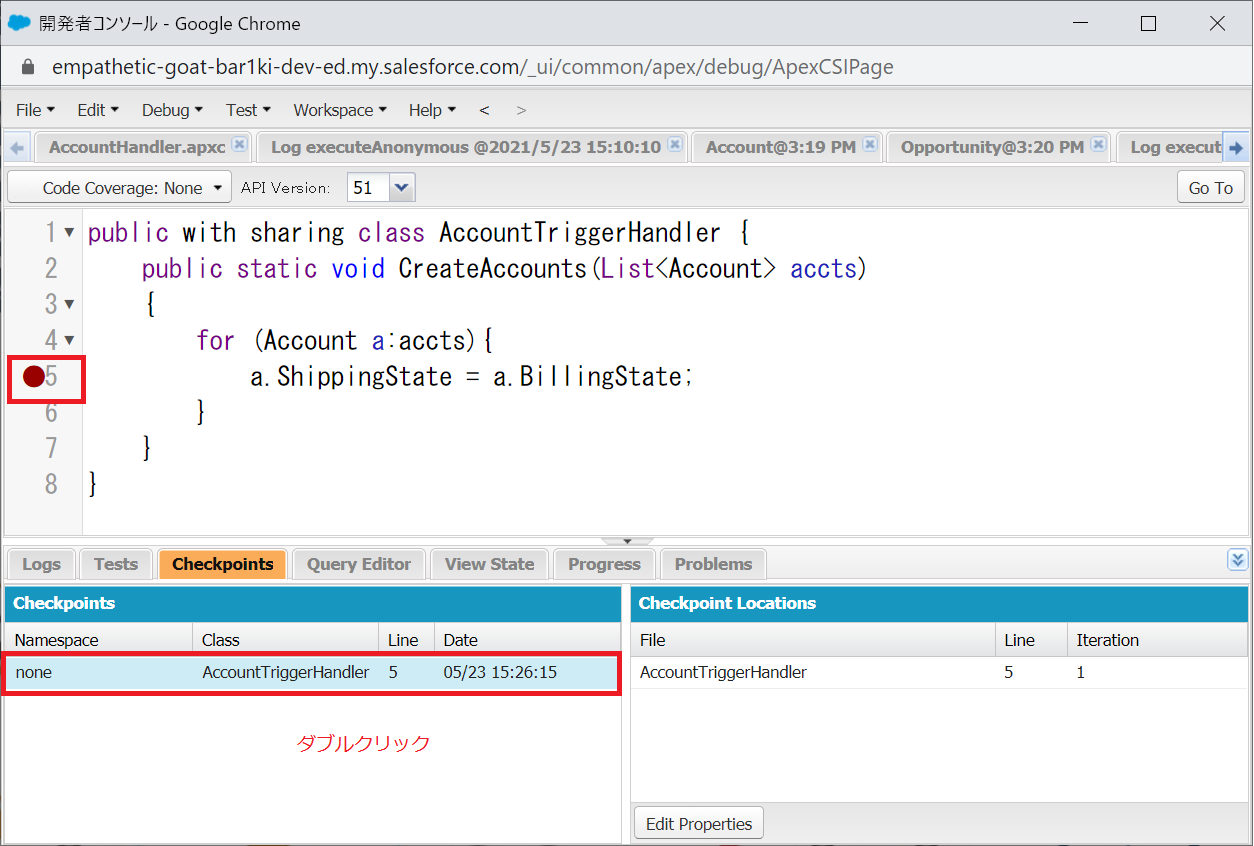This screenshot has height=846, width=1254.
Task: Sort Checkpoints by the Namespace column
Action: pyautogui.click(x=98, y=640)
